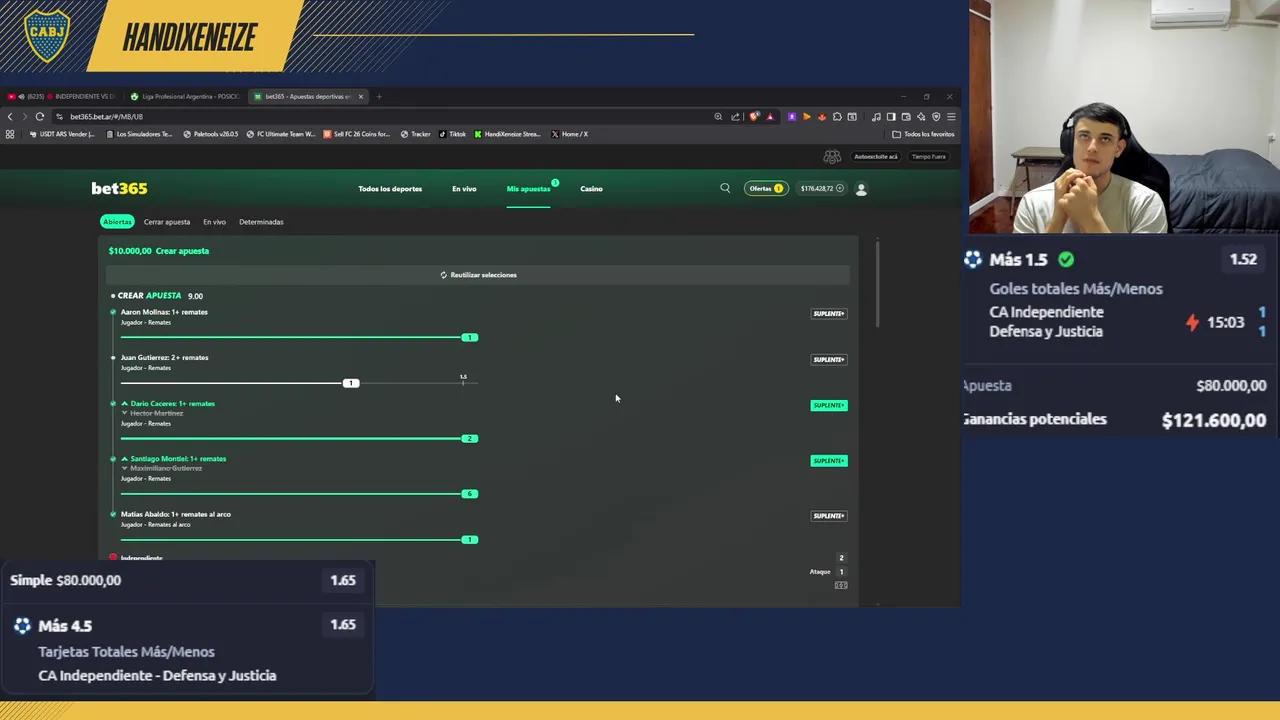Click the Brave shield icon
The height and width of the screenshot is (720, 1280).
tap(754, 116)
